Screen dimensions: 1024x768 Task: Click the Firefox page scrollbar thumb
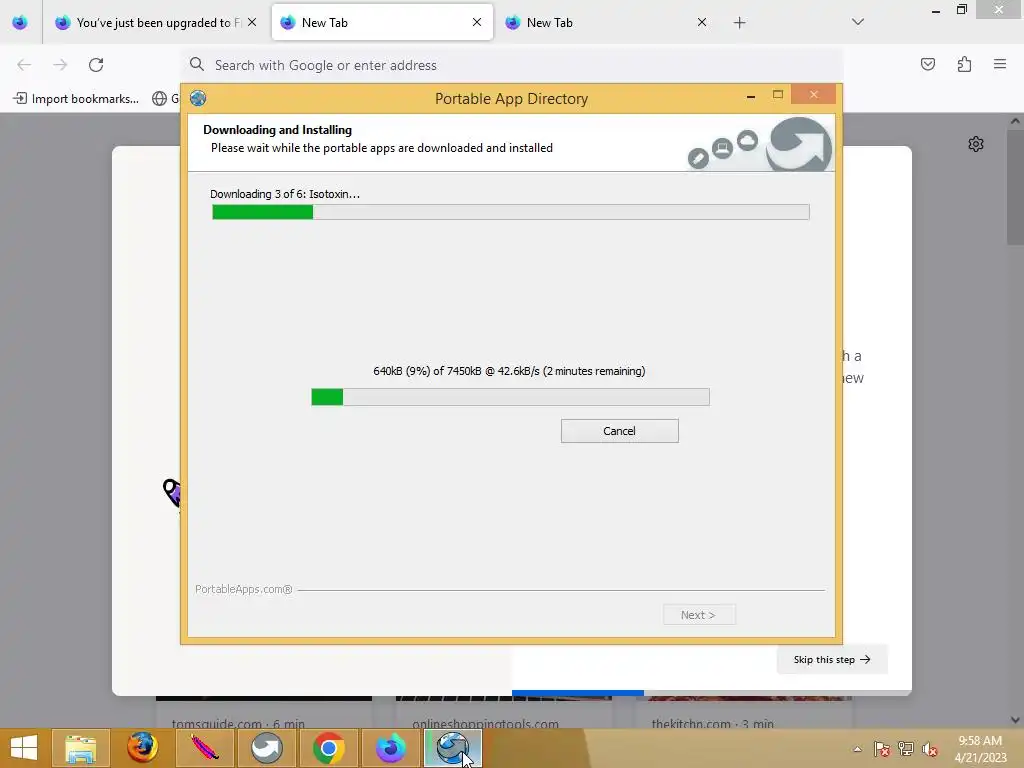[1015, 186]
